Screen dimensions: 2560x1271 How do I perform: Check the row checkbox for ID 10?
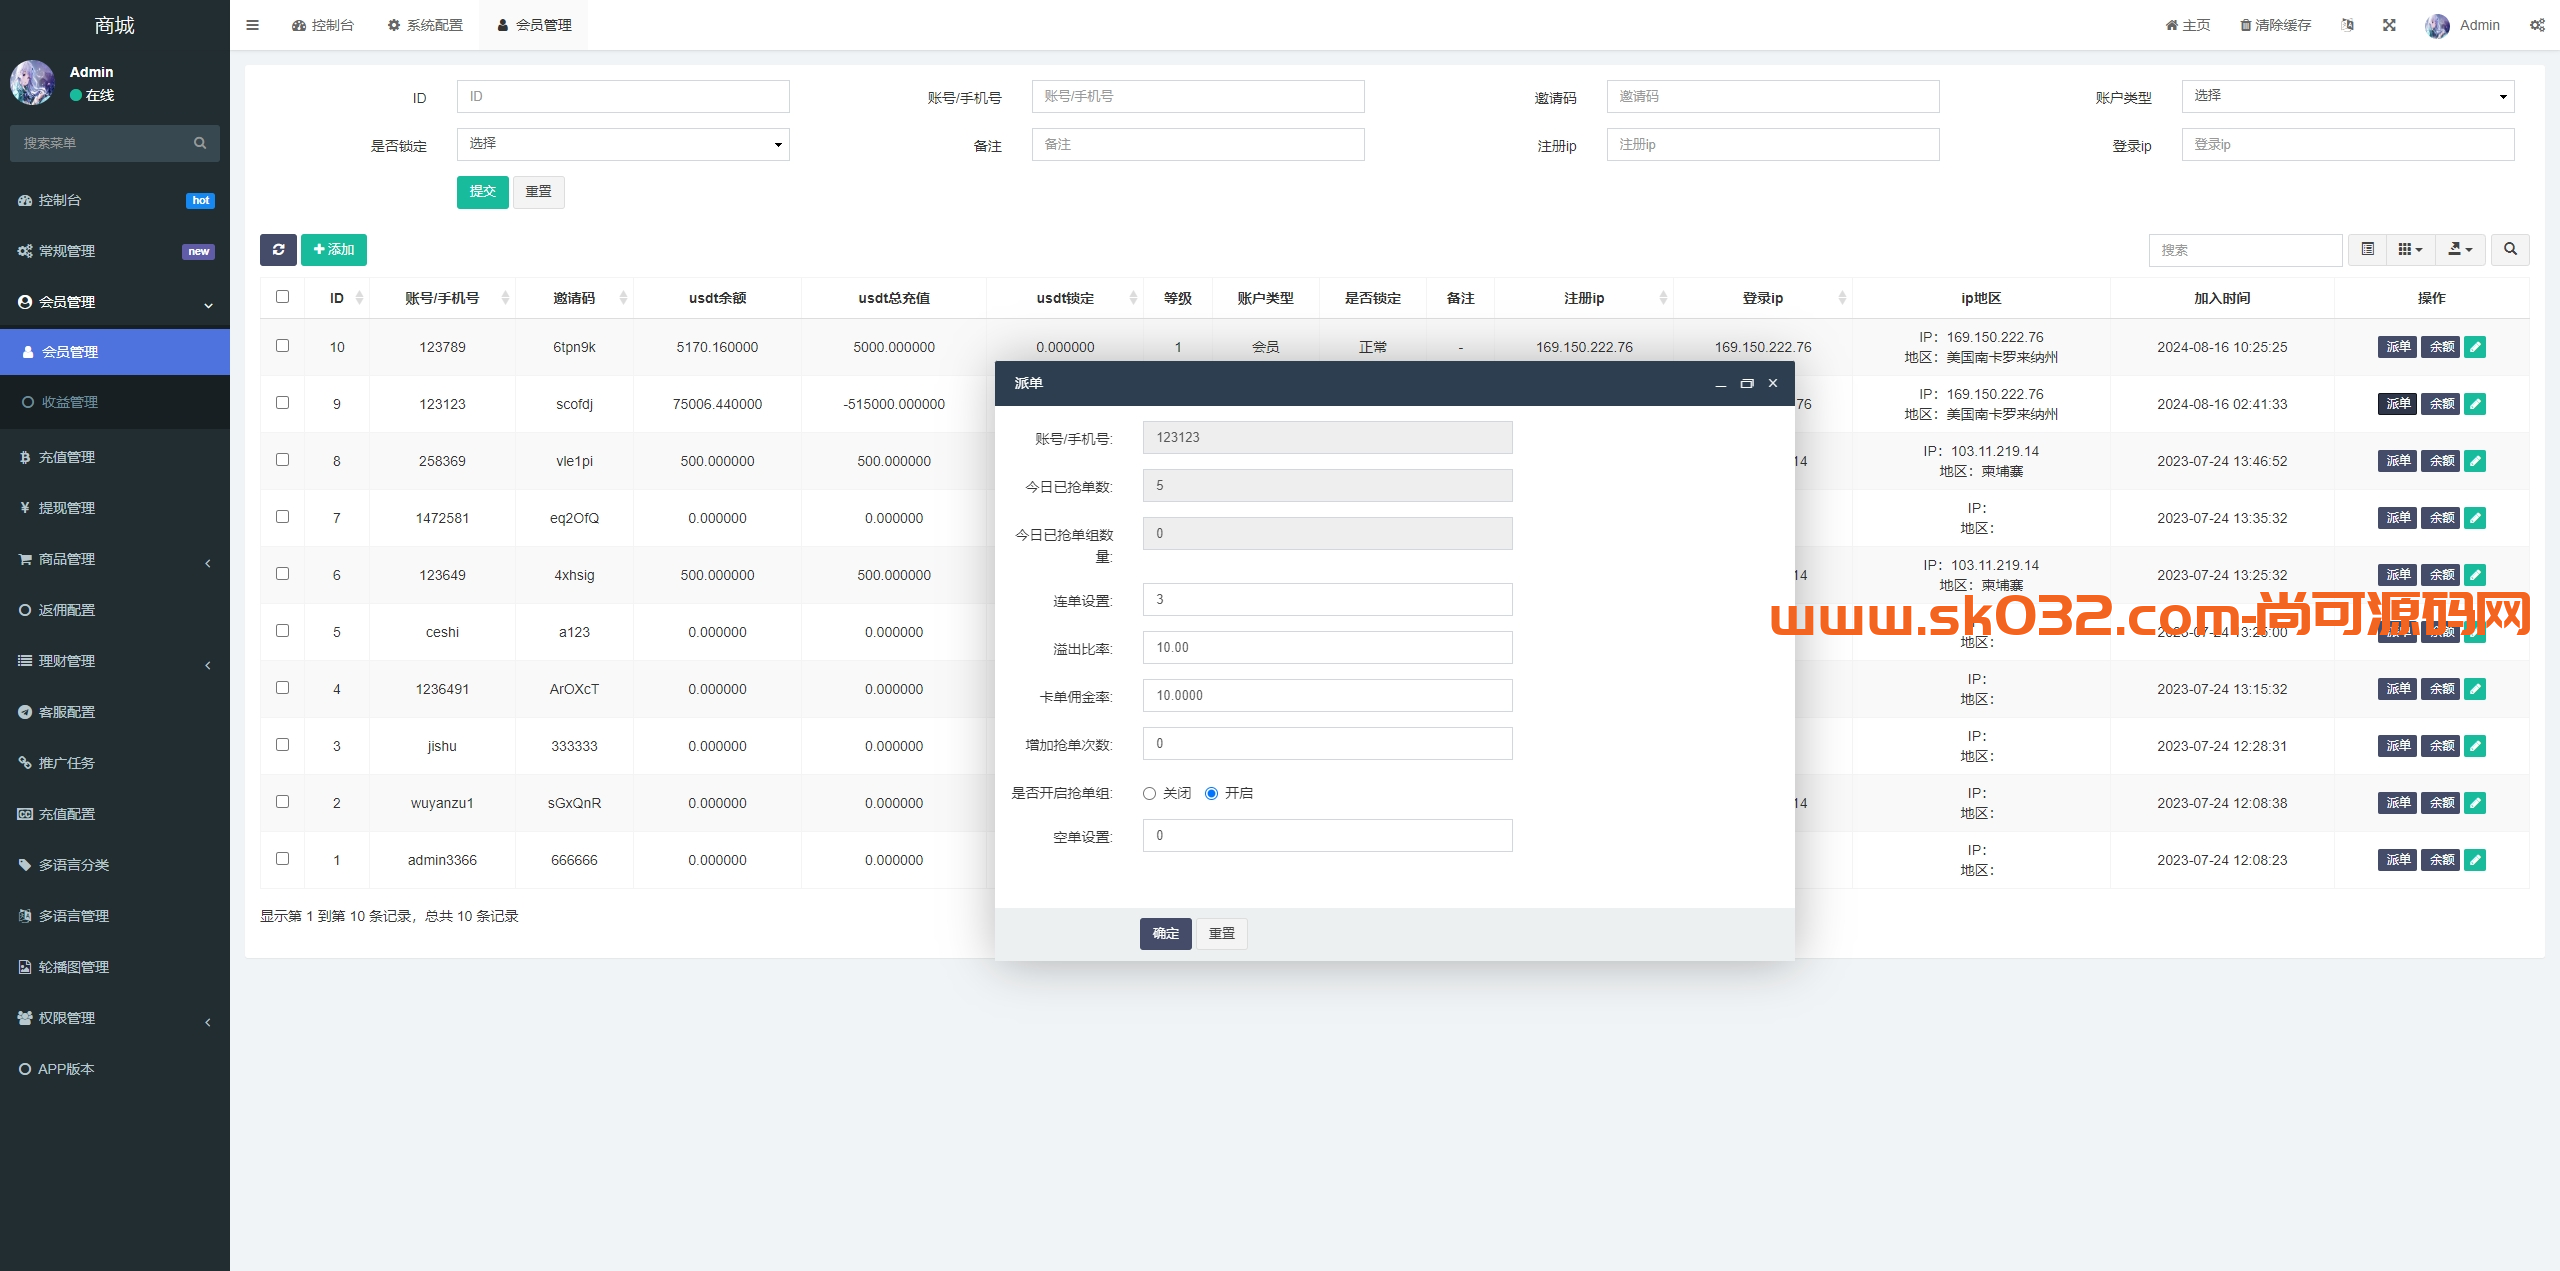click(x=282, y=346)
